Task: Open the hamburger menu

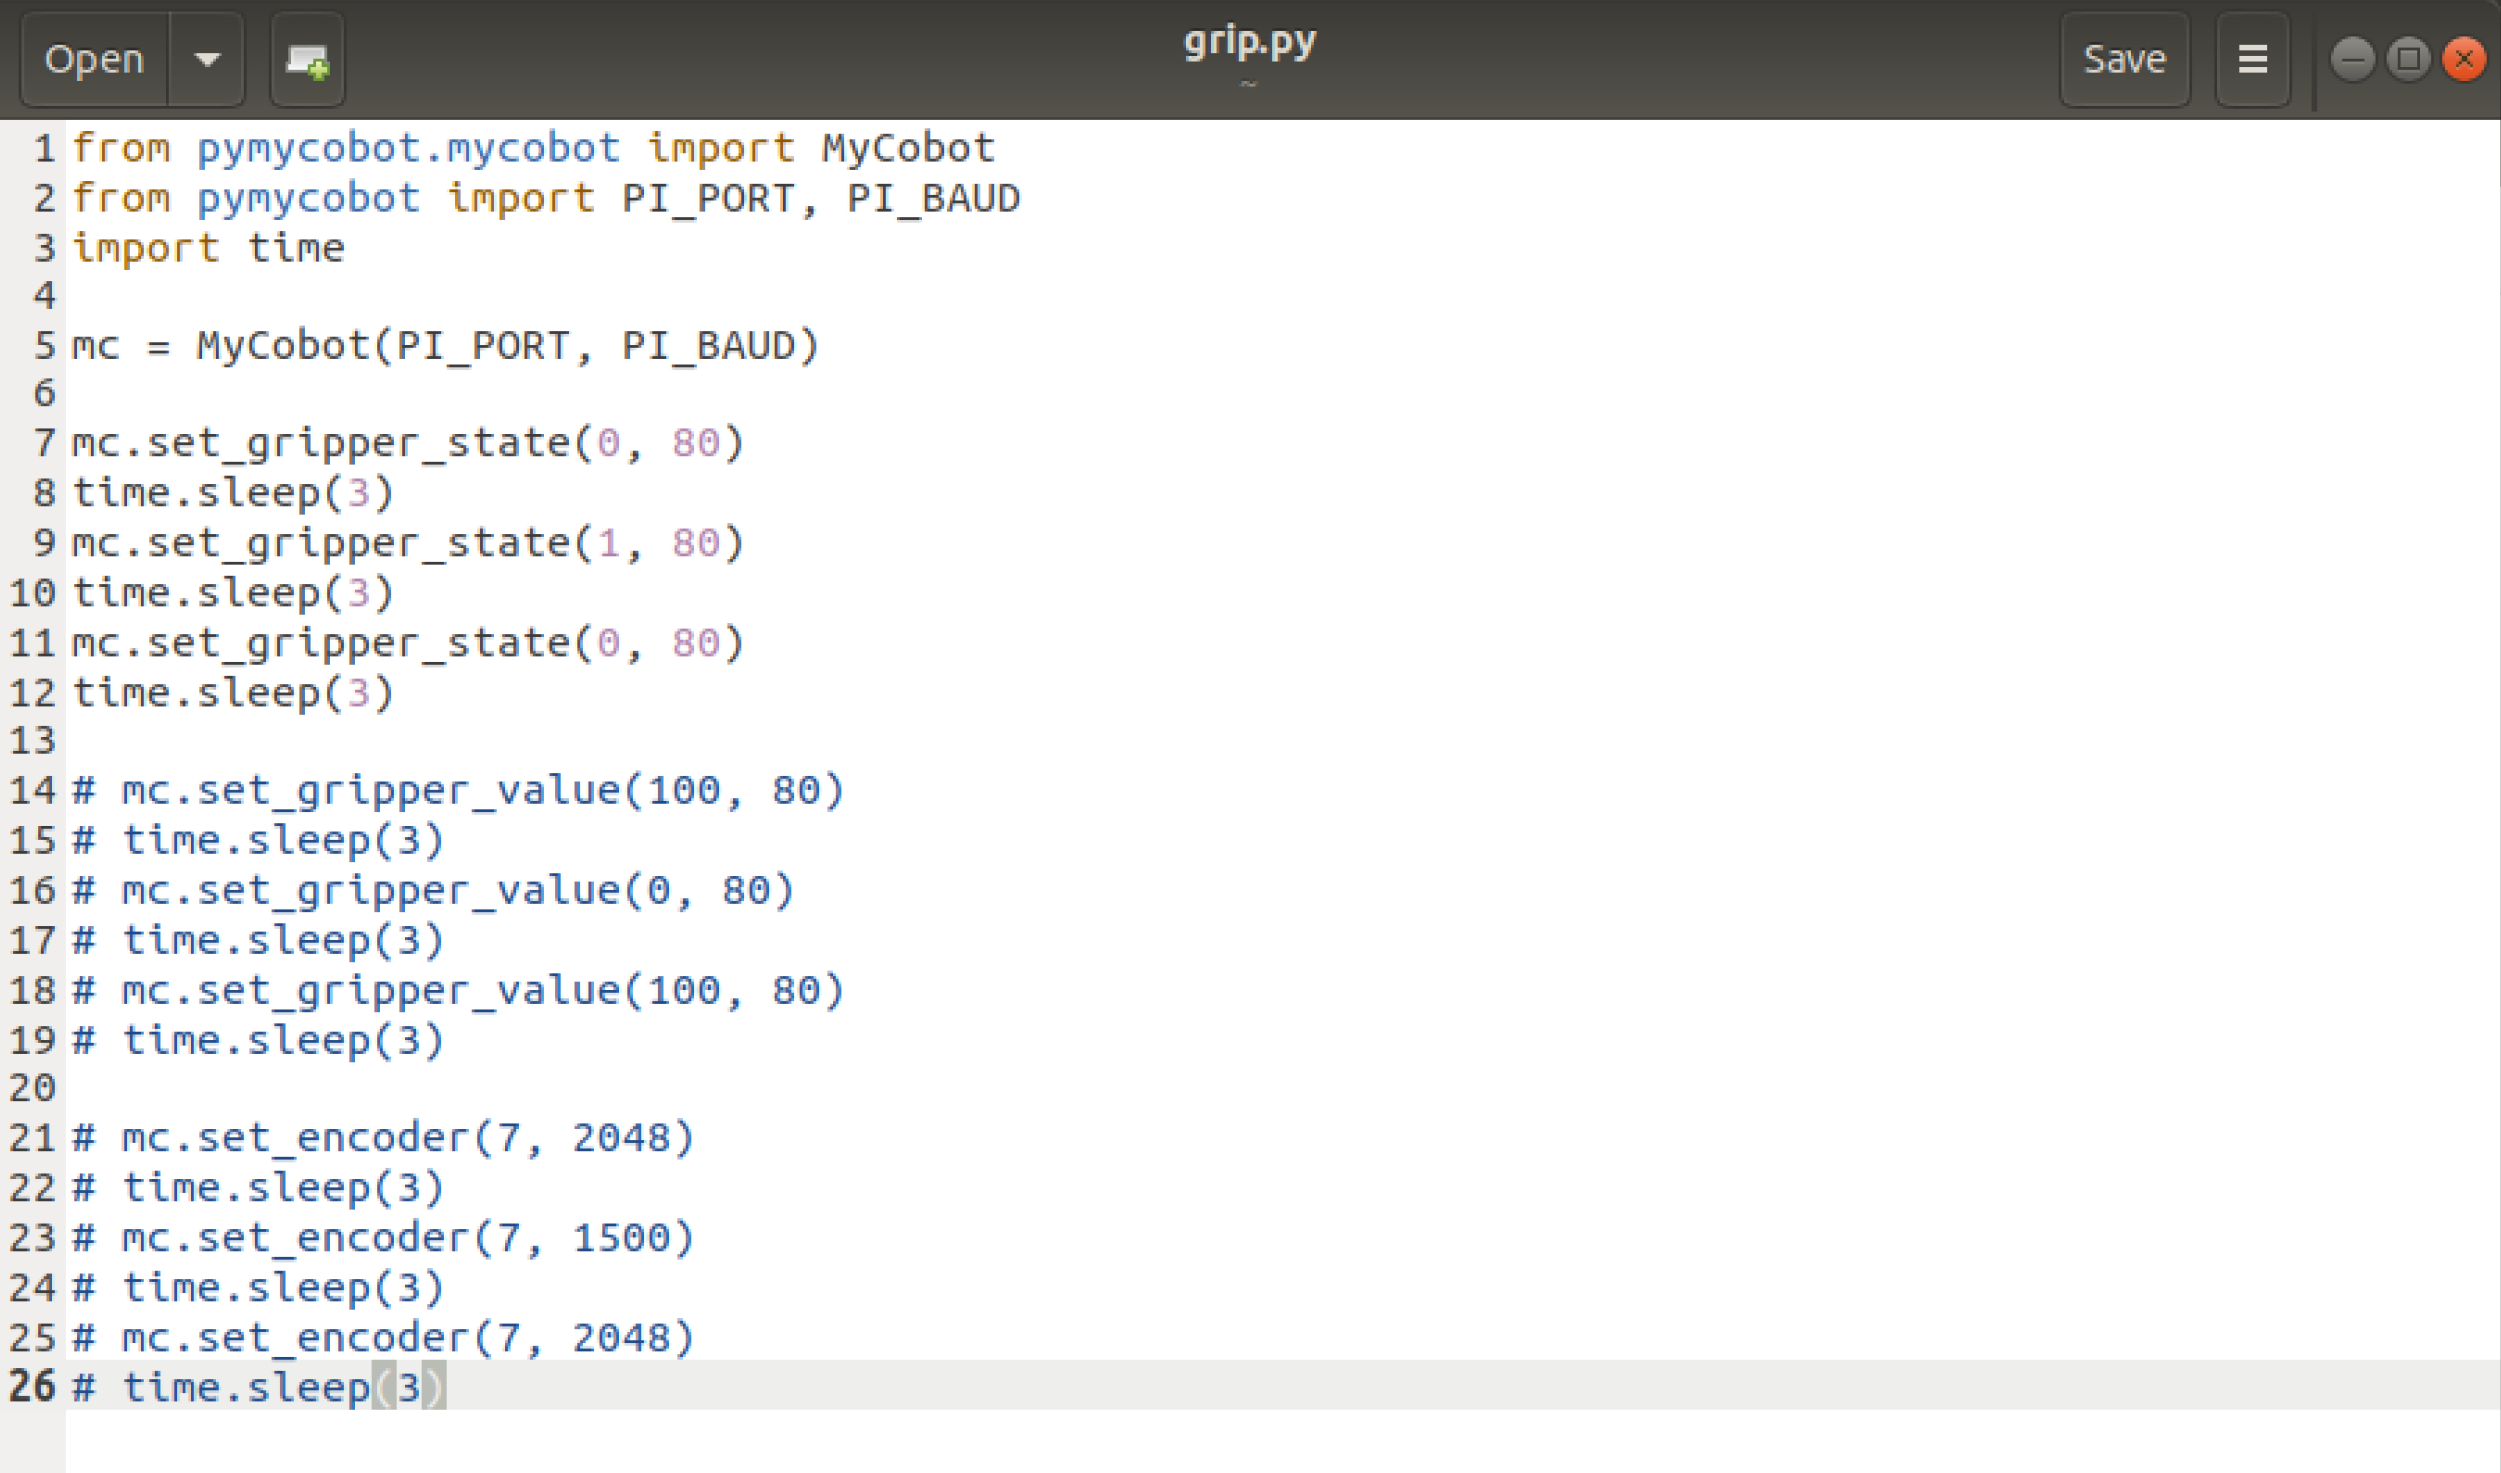Action: (x=2252, y=60)
